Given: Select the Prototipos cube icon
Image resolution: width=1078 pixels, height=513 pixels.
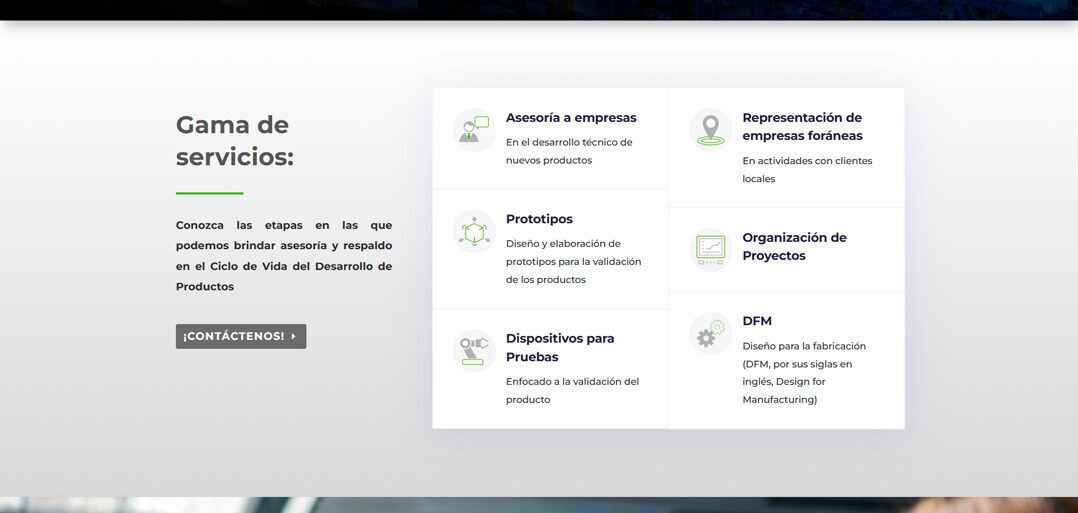Looking at the screenshot, I should coord(474,231).
